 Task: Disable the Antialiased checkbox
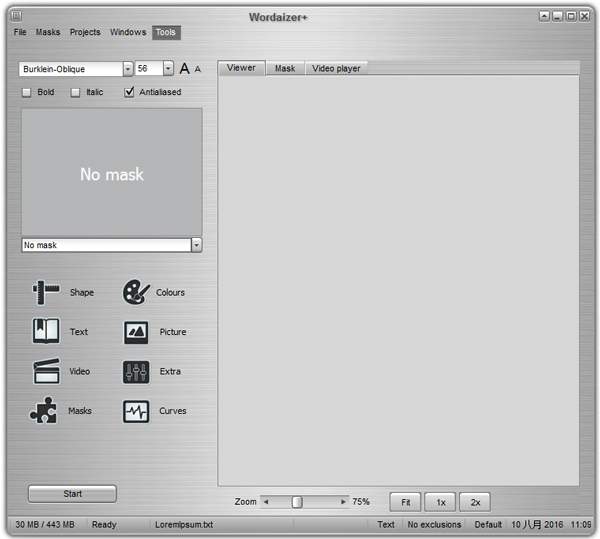pyautogui.click(x=129, y=92)
